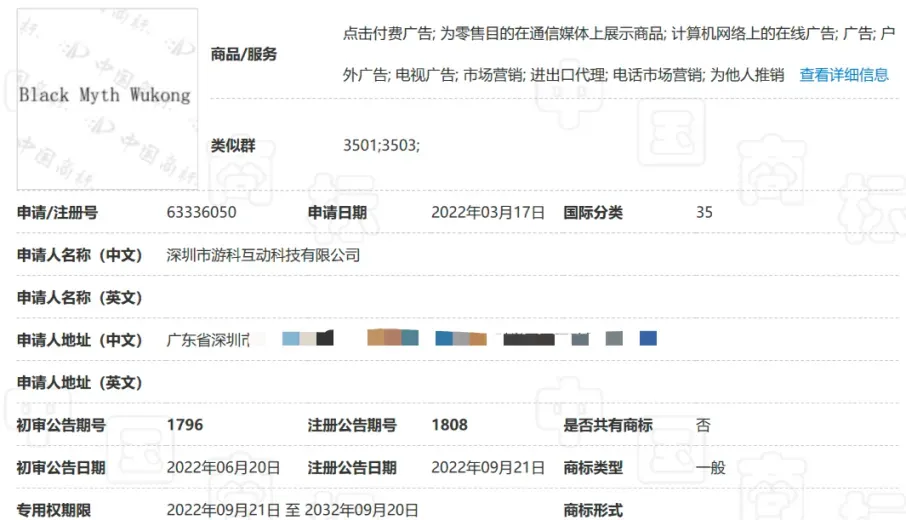Select registration announcement date 2022年09月21日
The height and width of the screenshot is (520, 906).
point(488,467)
